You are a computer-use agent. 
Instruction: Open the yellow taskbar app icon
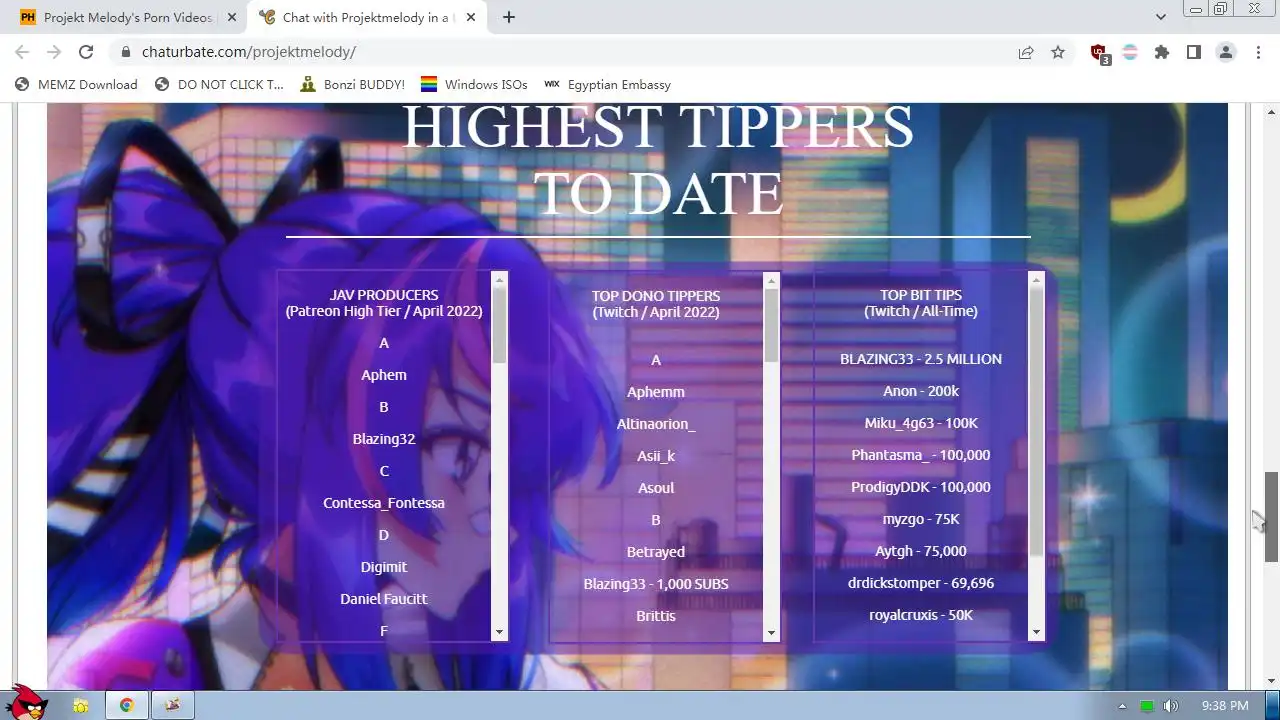coord(81,705)
